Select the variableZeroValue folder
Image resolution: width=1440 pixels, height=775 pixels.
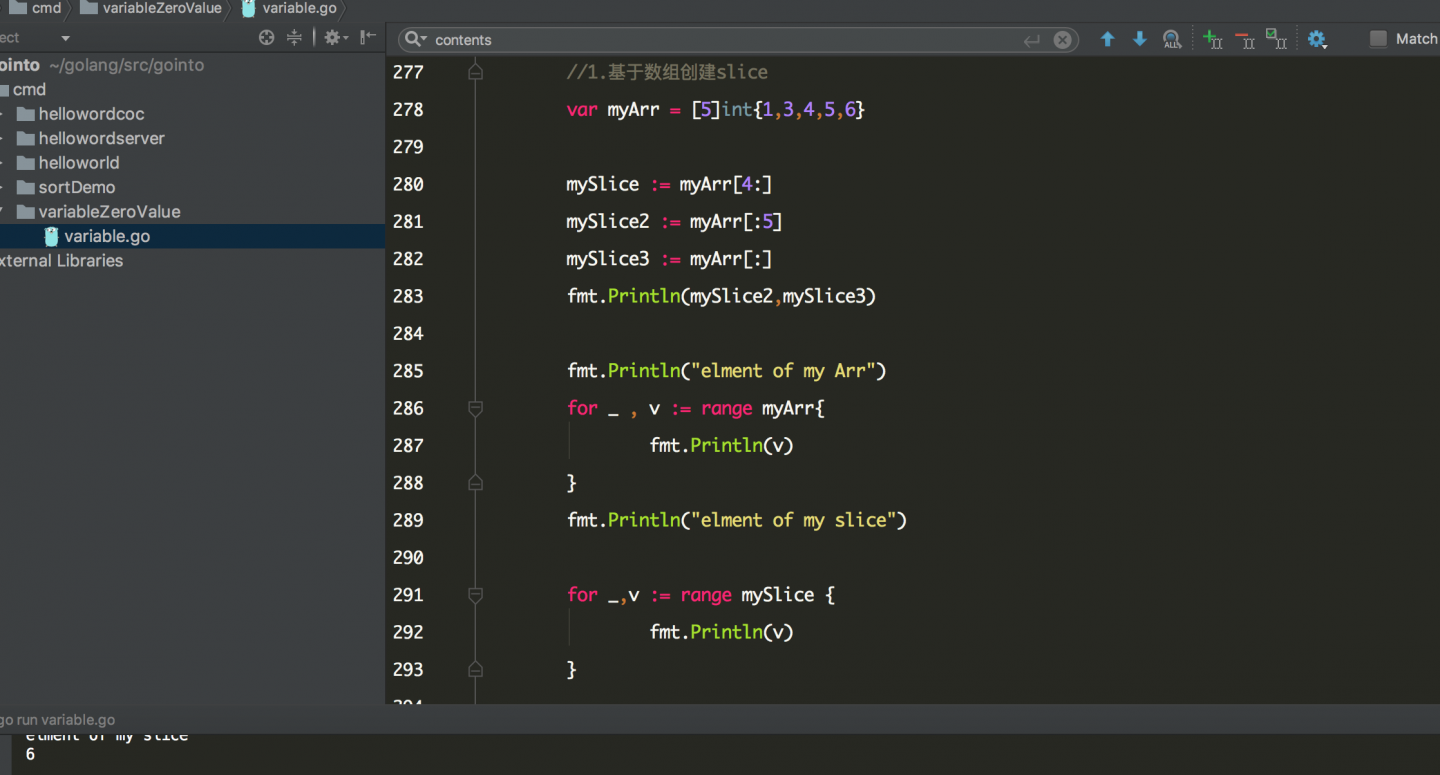click(109, 212)
